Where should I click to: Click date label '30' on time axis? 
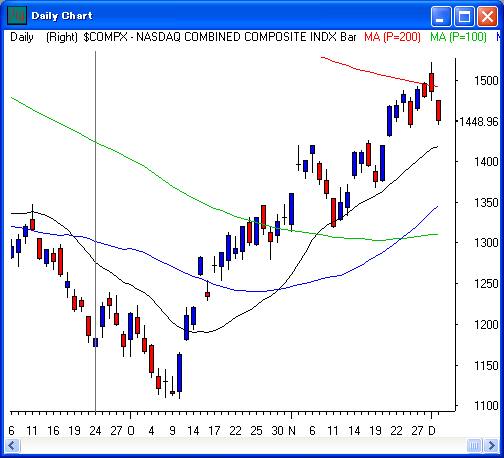coord(277,431)
